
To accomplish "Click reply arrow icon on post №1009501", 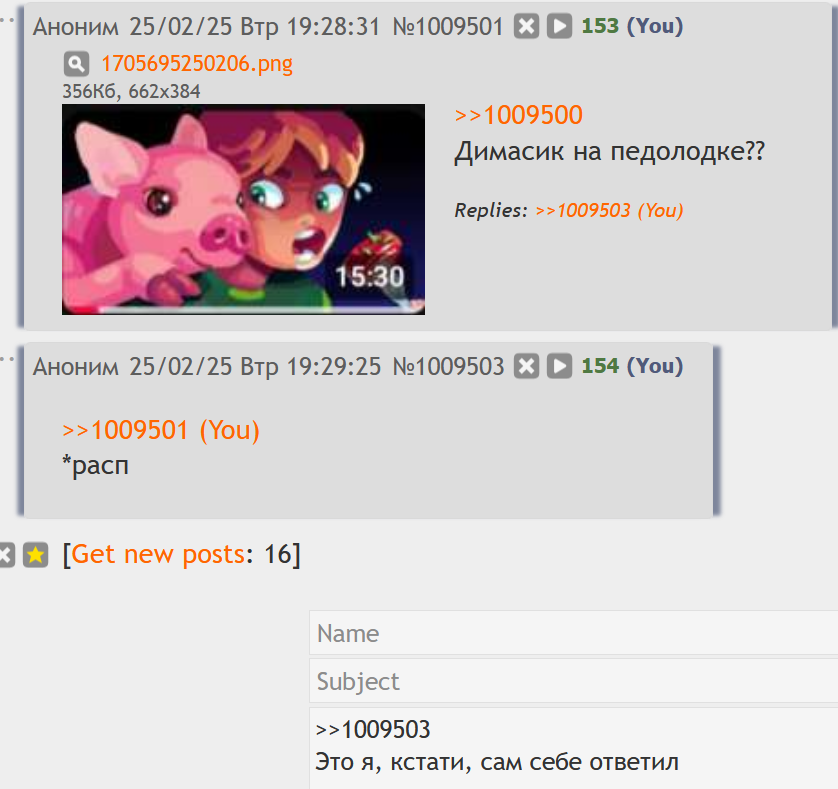I will (560, 26).
